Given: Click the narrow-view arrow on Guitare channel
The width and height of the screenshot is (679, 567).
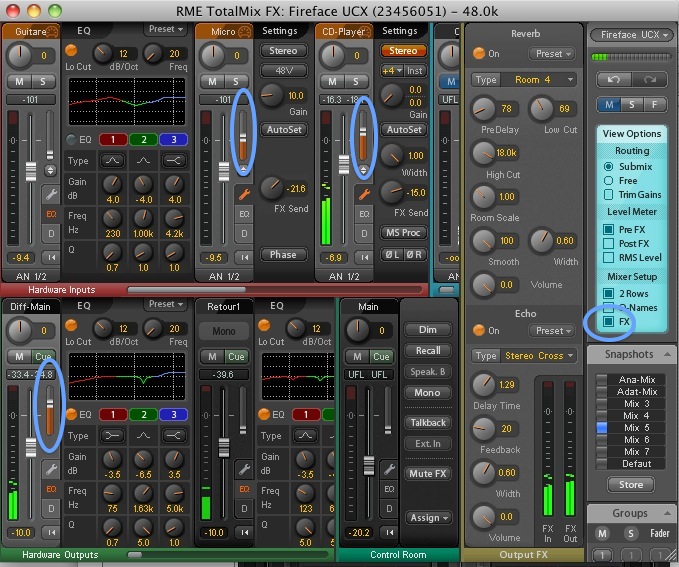Looking at the screenshot, I should tap(51, 257).
